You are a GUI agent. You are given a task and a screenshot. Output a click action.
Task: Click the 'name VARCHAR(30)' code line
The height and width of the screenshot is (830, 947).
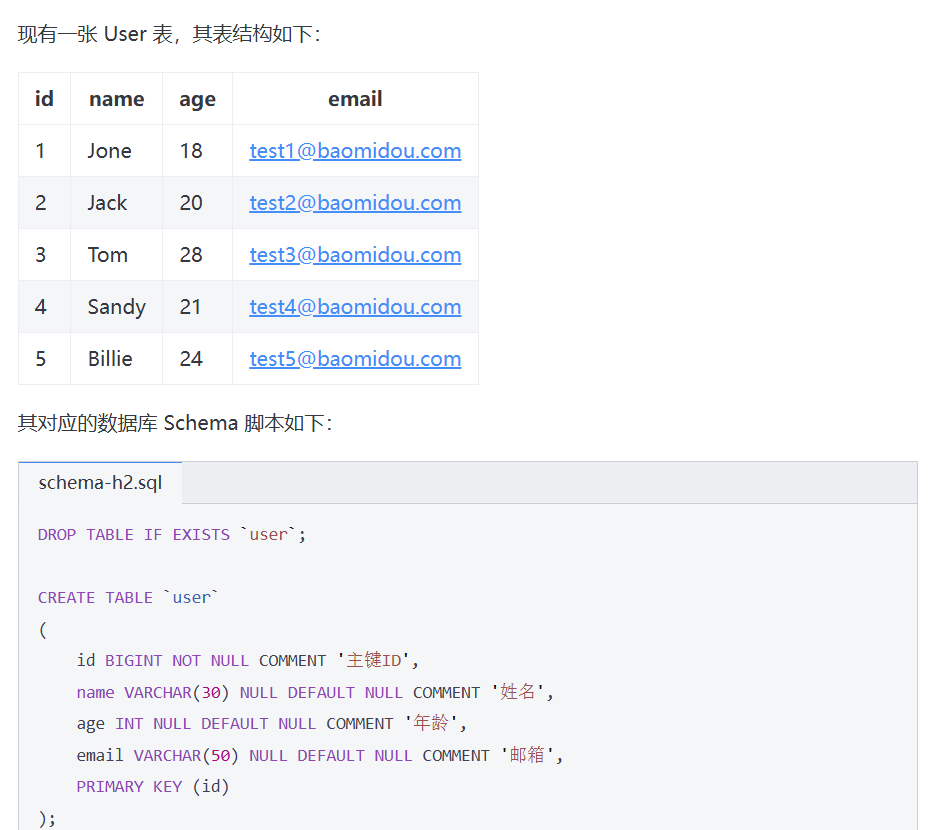click(x=315, y=692)
